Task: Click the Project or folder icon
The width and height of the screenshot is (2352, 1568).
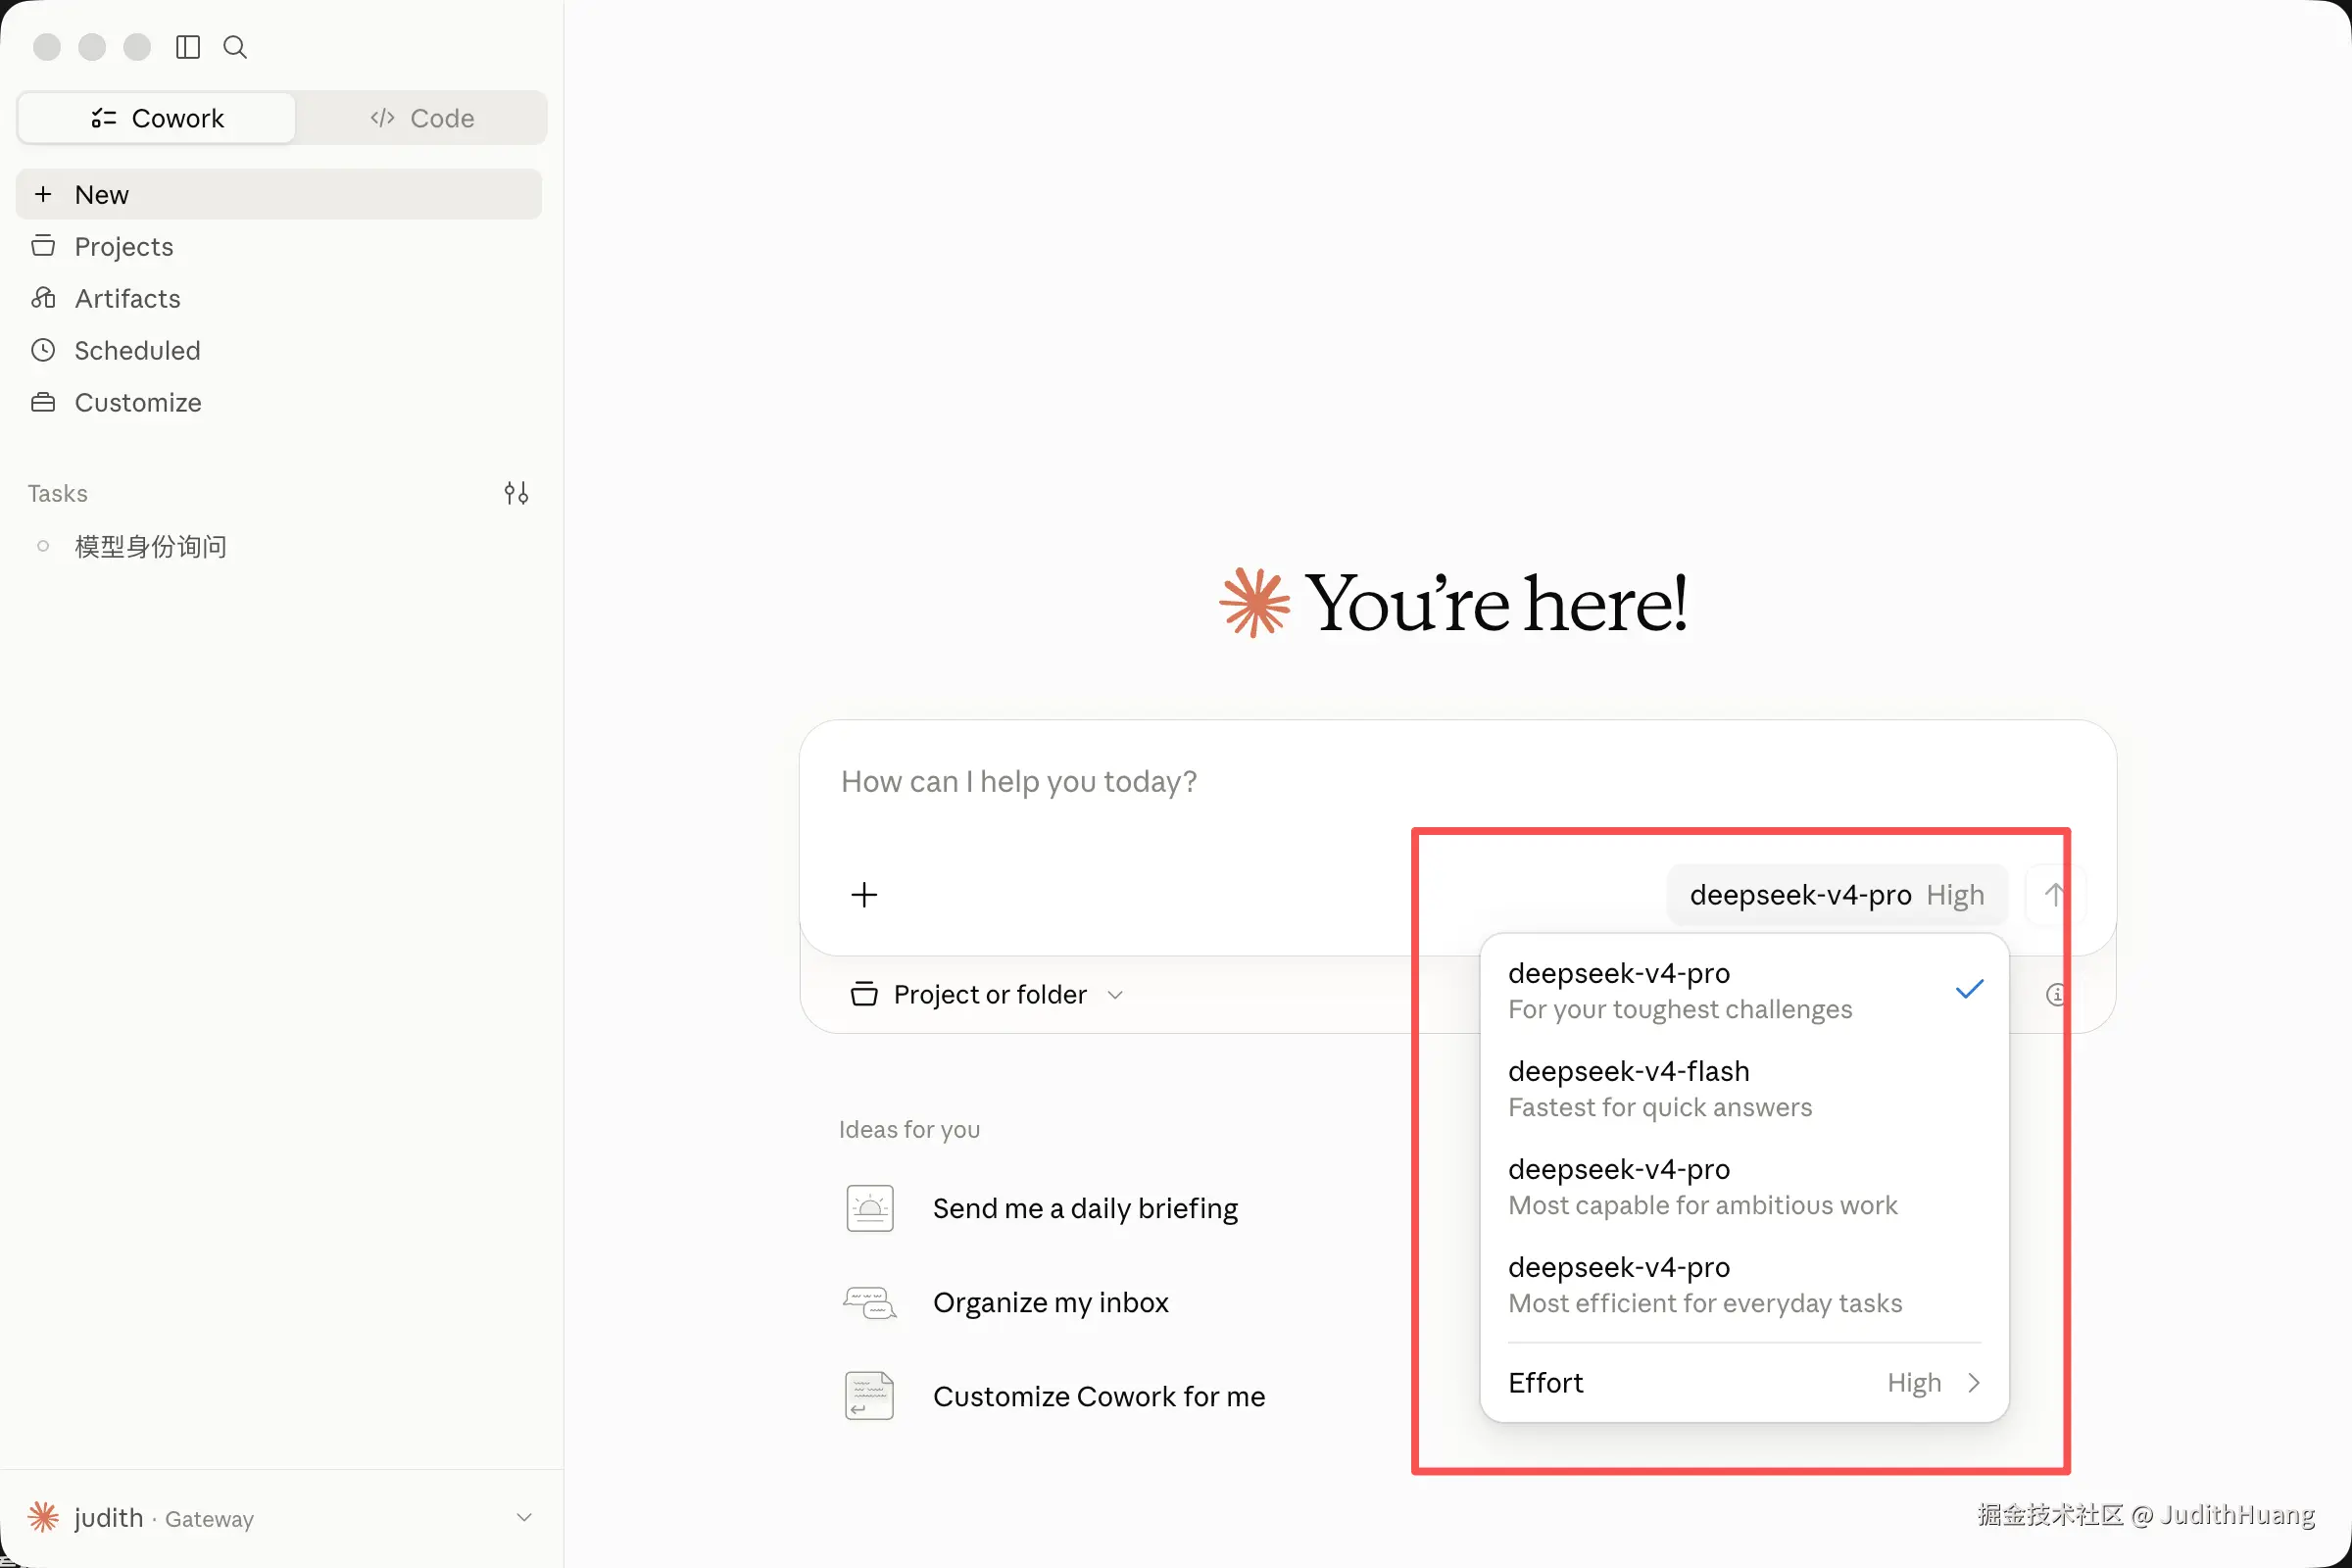Action: tap(864, 994)
